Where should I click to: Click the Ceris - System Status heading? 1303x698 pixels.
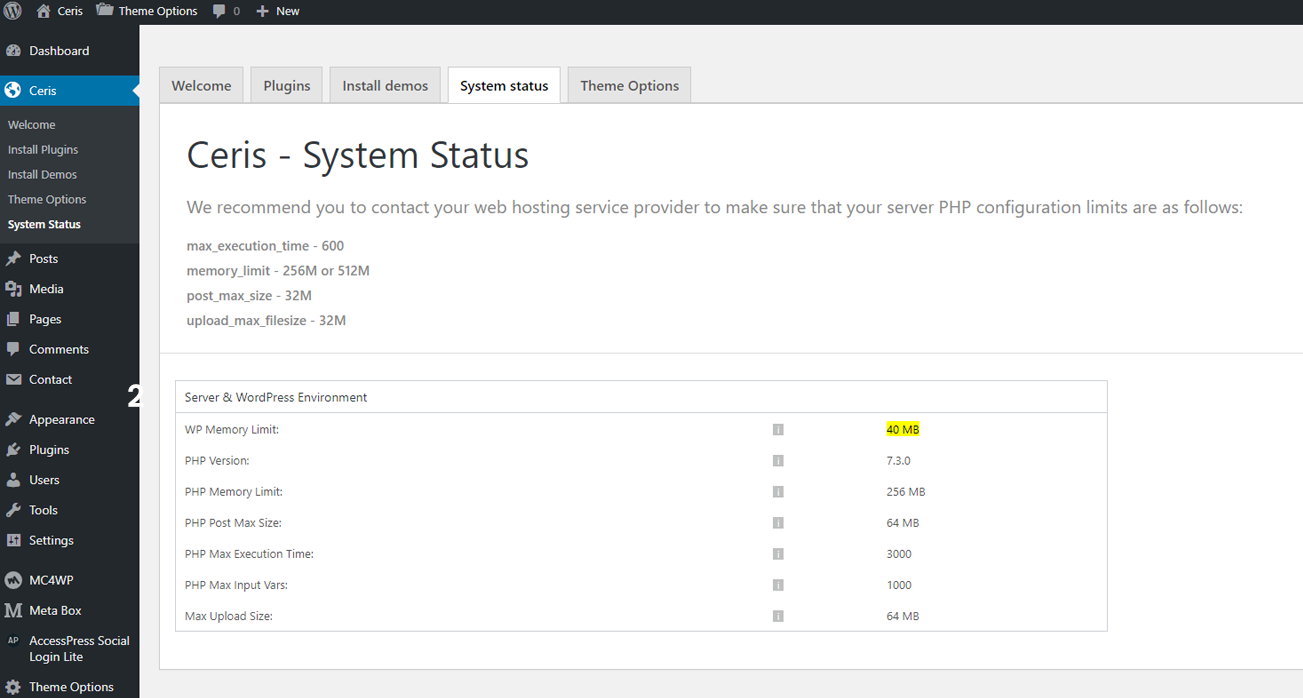click(x=358, y=156)
